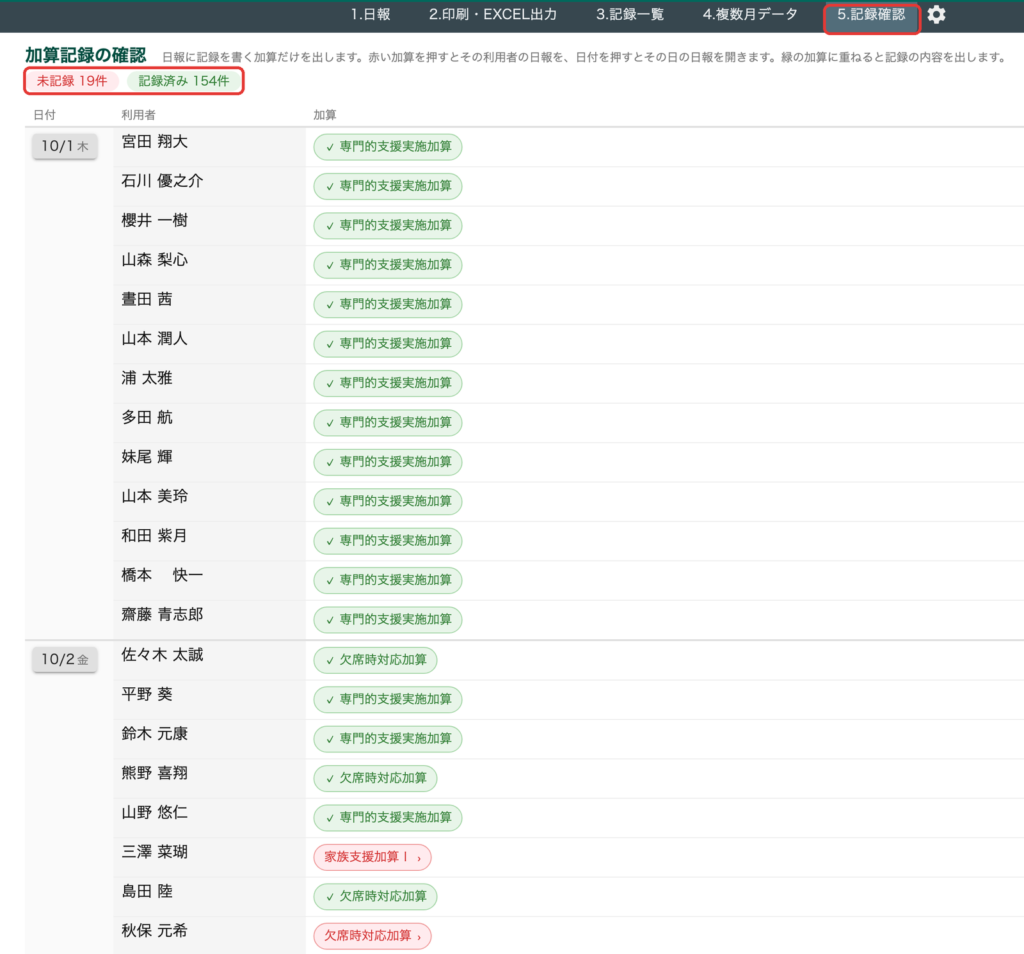Click the user name 秋保 元希
The image size is (1024, 954).
155,930
